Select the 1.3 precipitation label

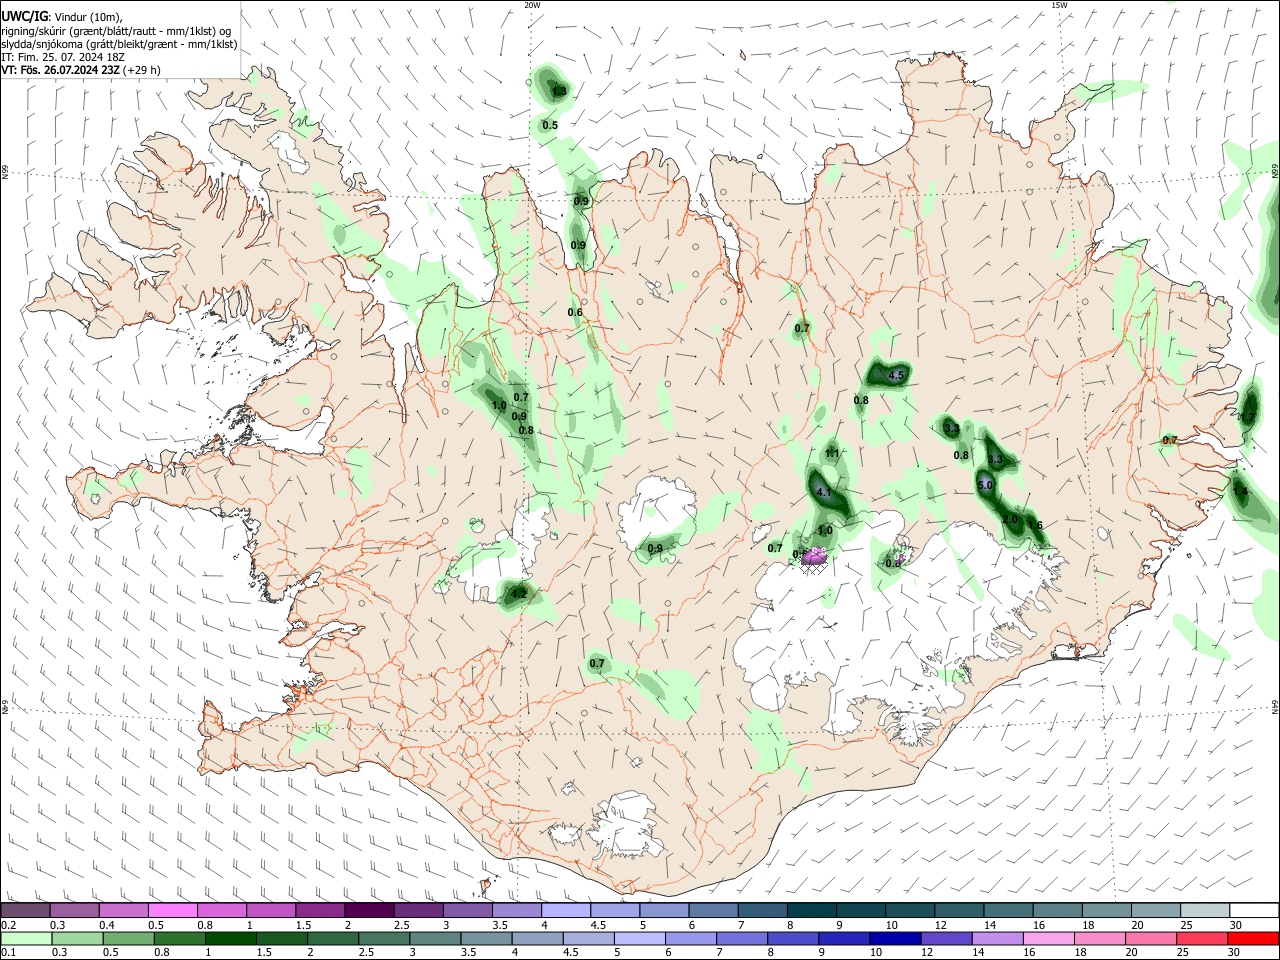(x=559, y=92)
